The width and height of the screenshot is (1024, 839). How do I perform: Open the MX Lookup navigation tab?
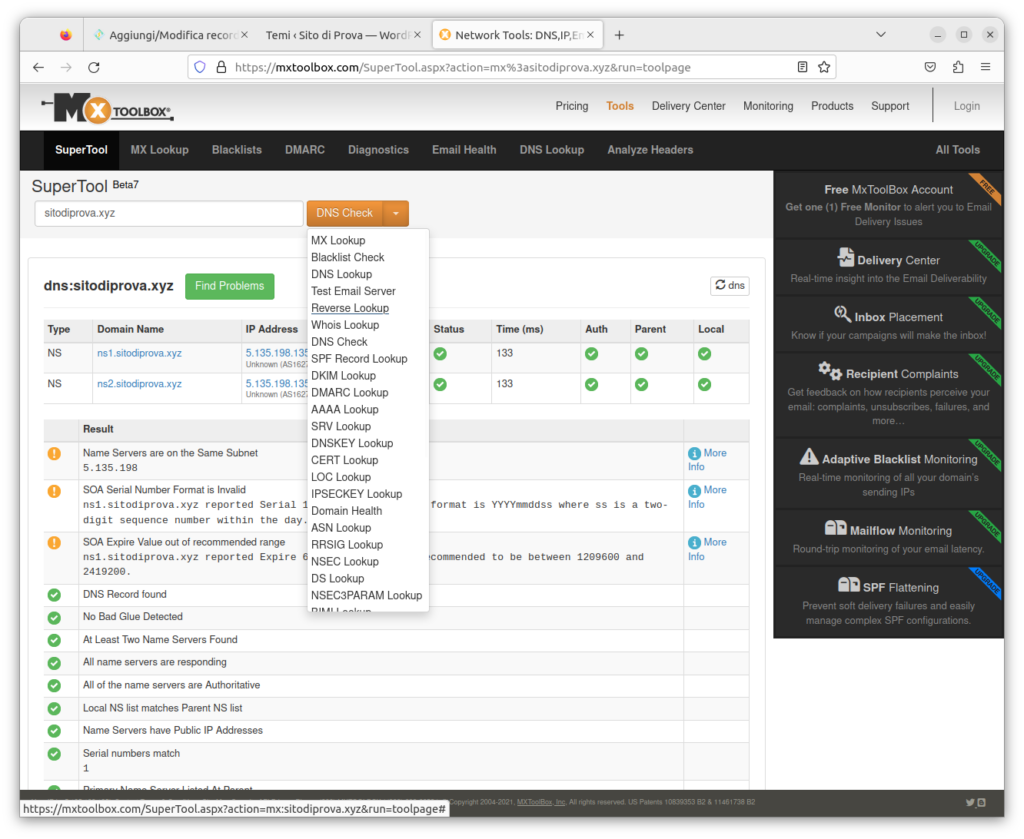click(x=159, y=150)
